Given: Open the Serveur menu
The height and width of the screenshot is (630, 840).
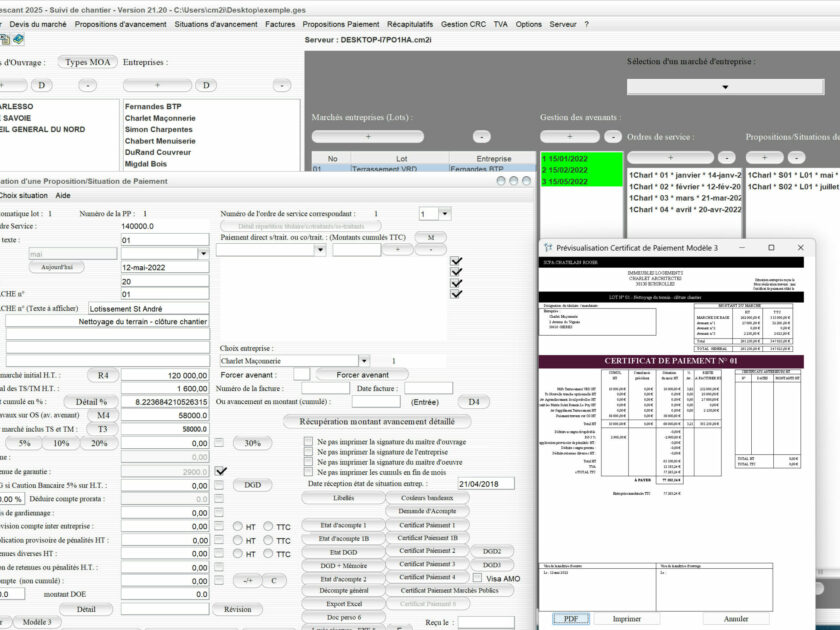Looking at the screenshot, I should click(x=562, y=24).
